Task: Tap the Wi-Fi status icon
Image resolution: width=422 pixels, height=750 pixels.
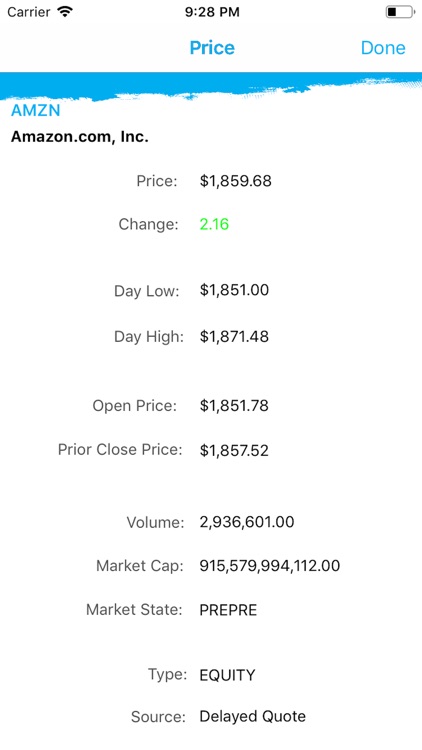Action: click(64, 11)
